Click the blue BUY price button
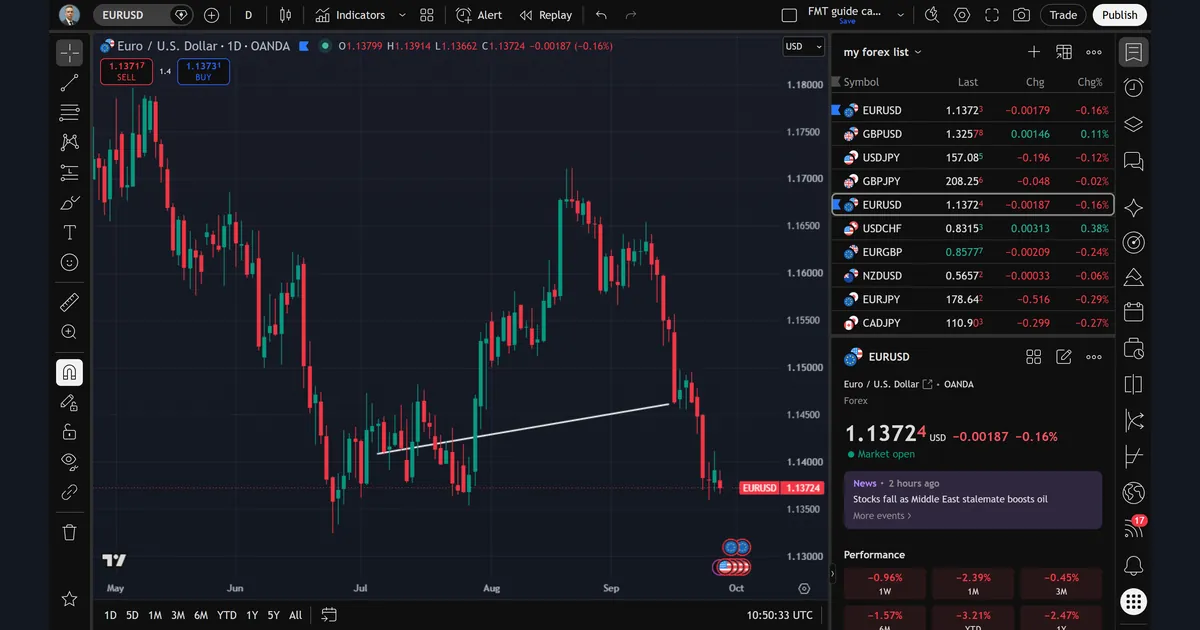 point(203,71)
